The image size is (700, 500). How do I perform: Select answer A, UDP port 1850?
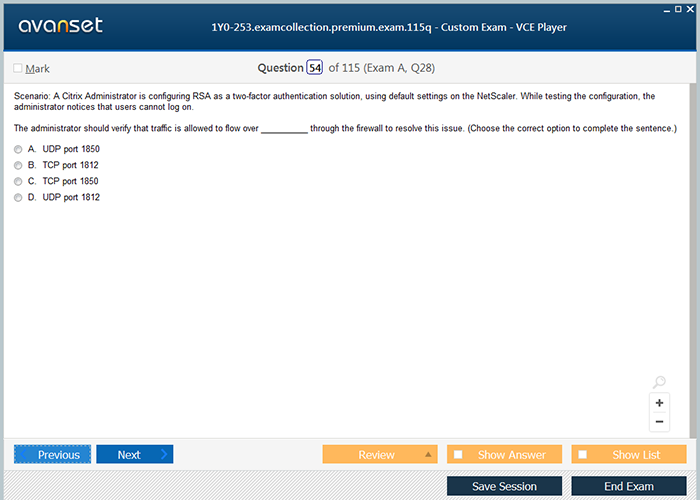click(18, 149)
